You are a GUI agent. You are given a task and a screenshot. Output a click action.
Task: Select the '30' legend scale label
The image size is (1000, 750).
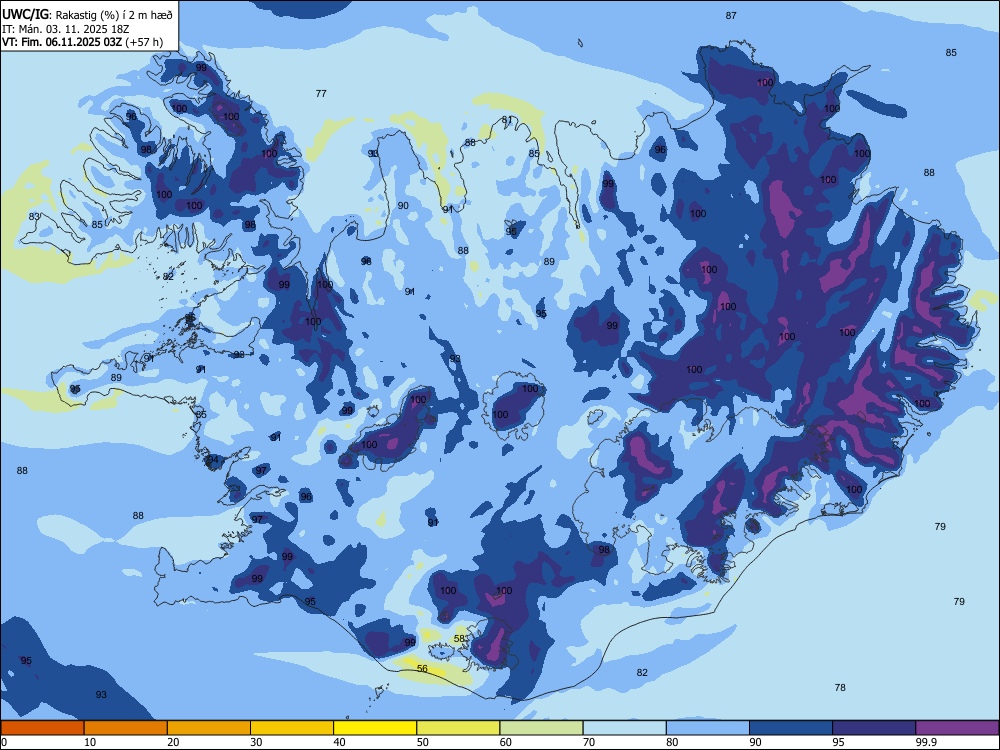coord(256,742)
